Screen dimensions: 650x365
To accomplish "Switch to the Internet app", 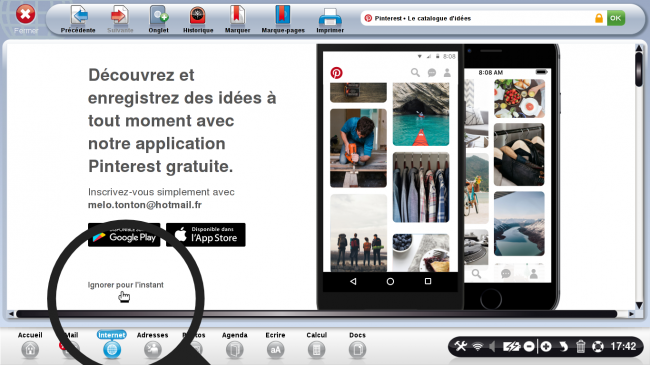I will (112, 345).
